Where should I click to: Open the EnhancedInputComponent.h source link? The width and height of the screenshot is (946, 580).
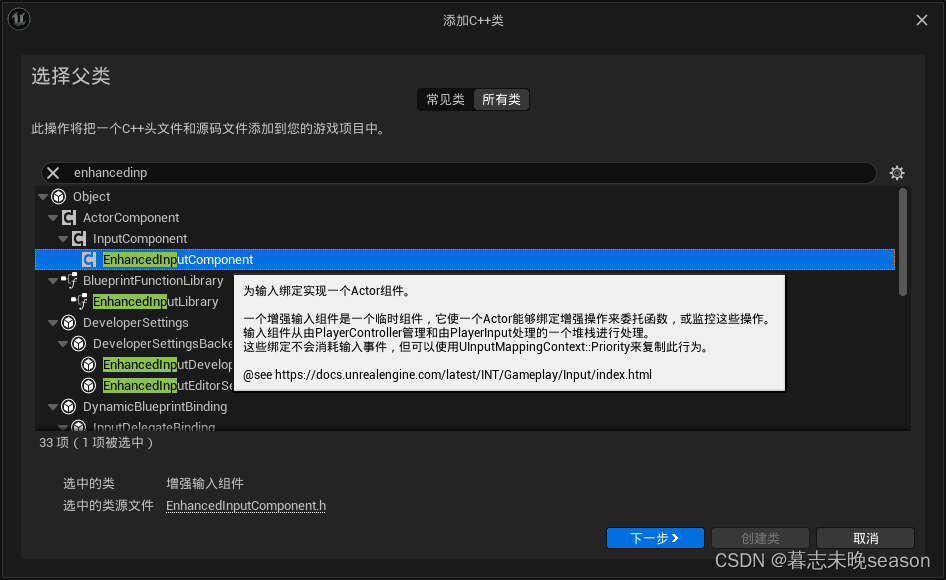click(x=246, y=506)
